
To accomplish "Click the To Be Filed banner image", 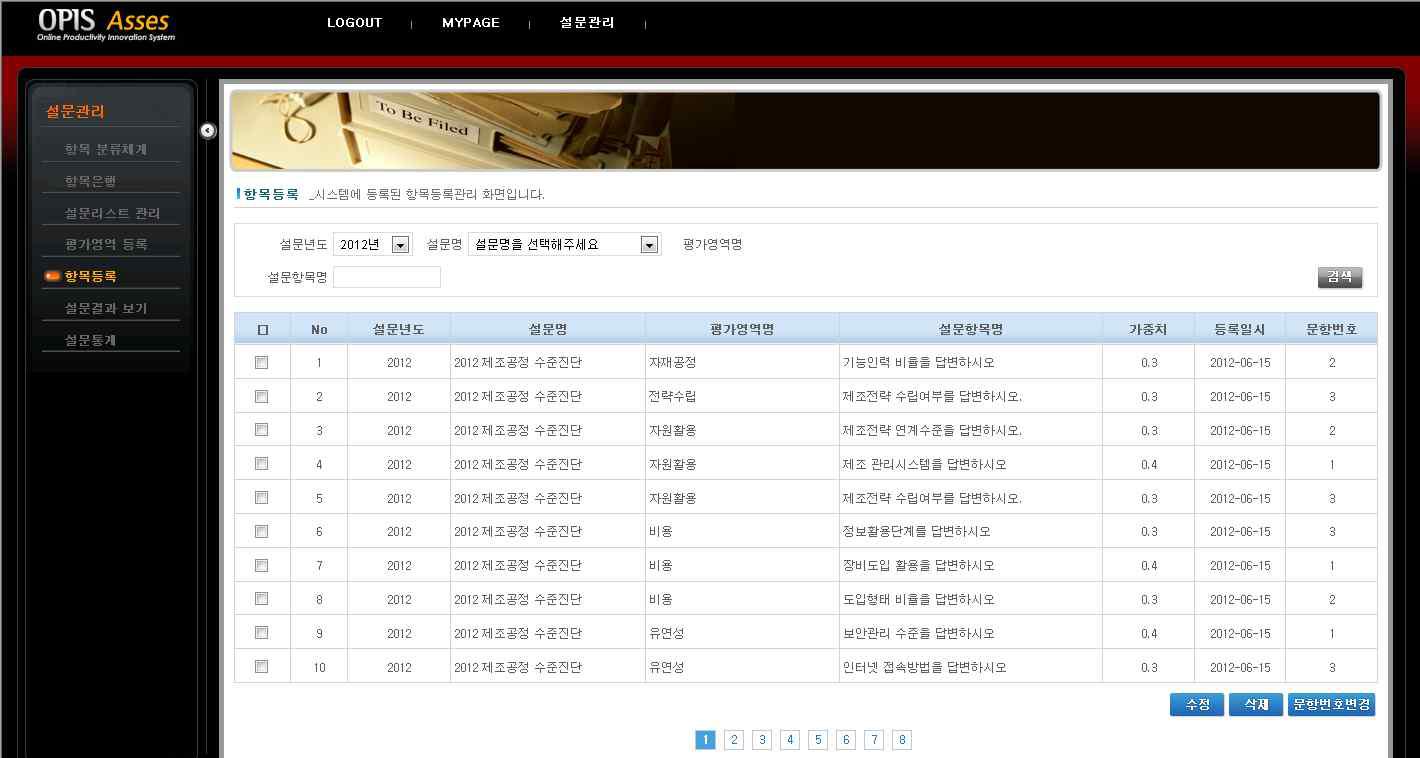I will pyautogui.click(x=805, y=130).
